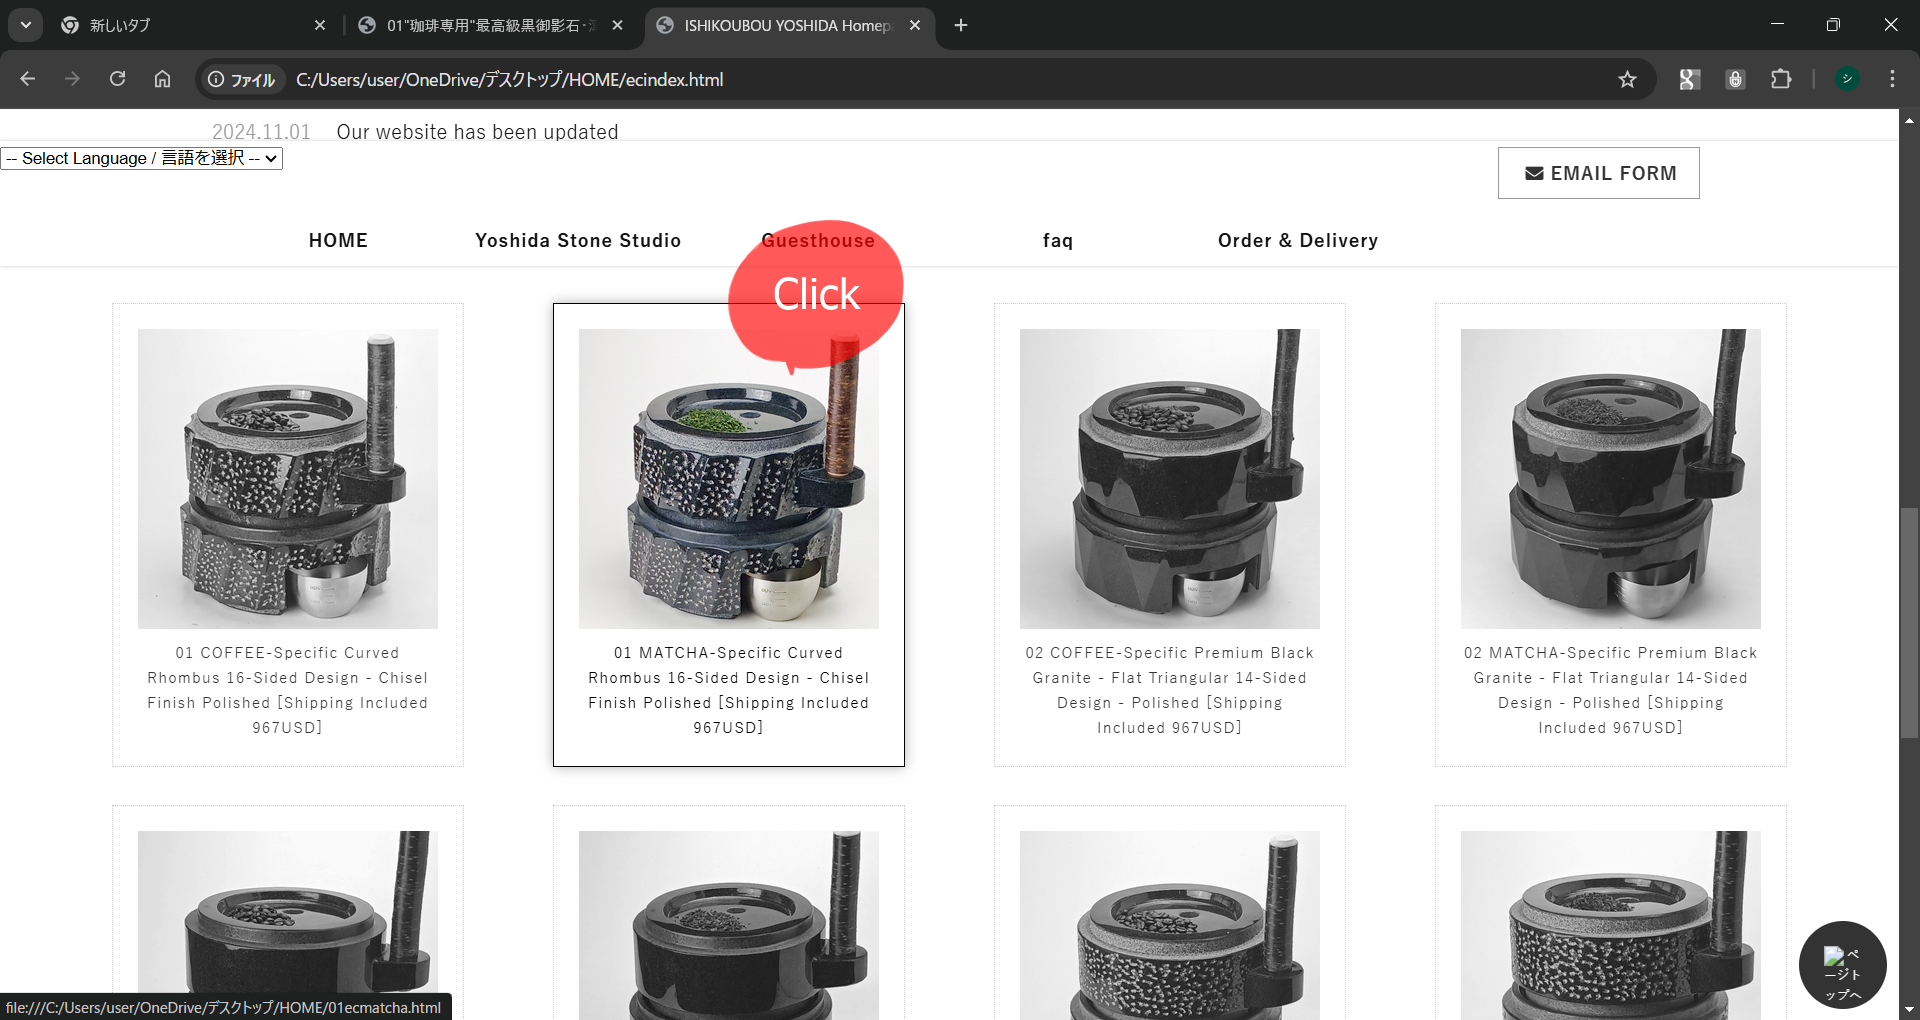The height and width of the screenshot is (1020, 1920).
Task: Open the faq menu item
Action: tap(1058, 241)
